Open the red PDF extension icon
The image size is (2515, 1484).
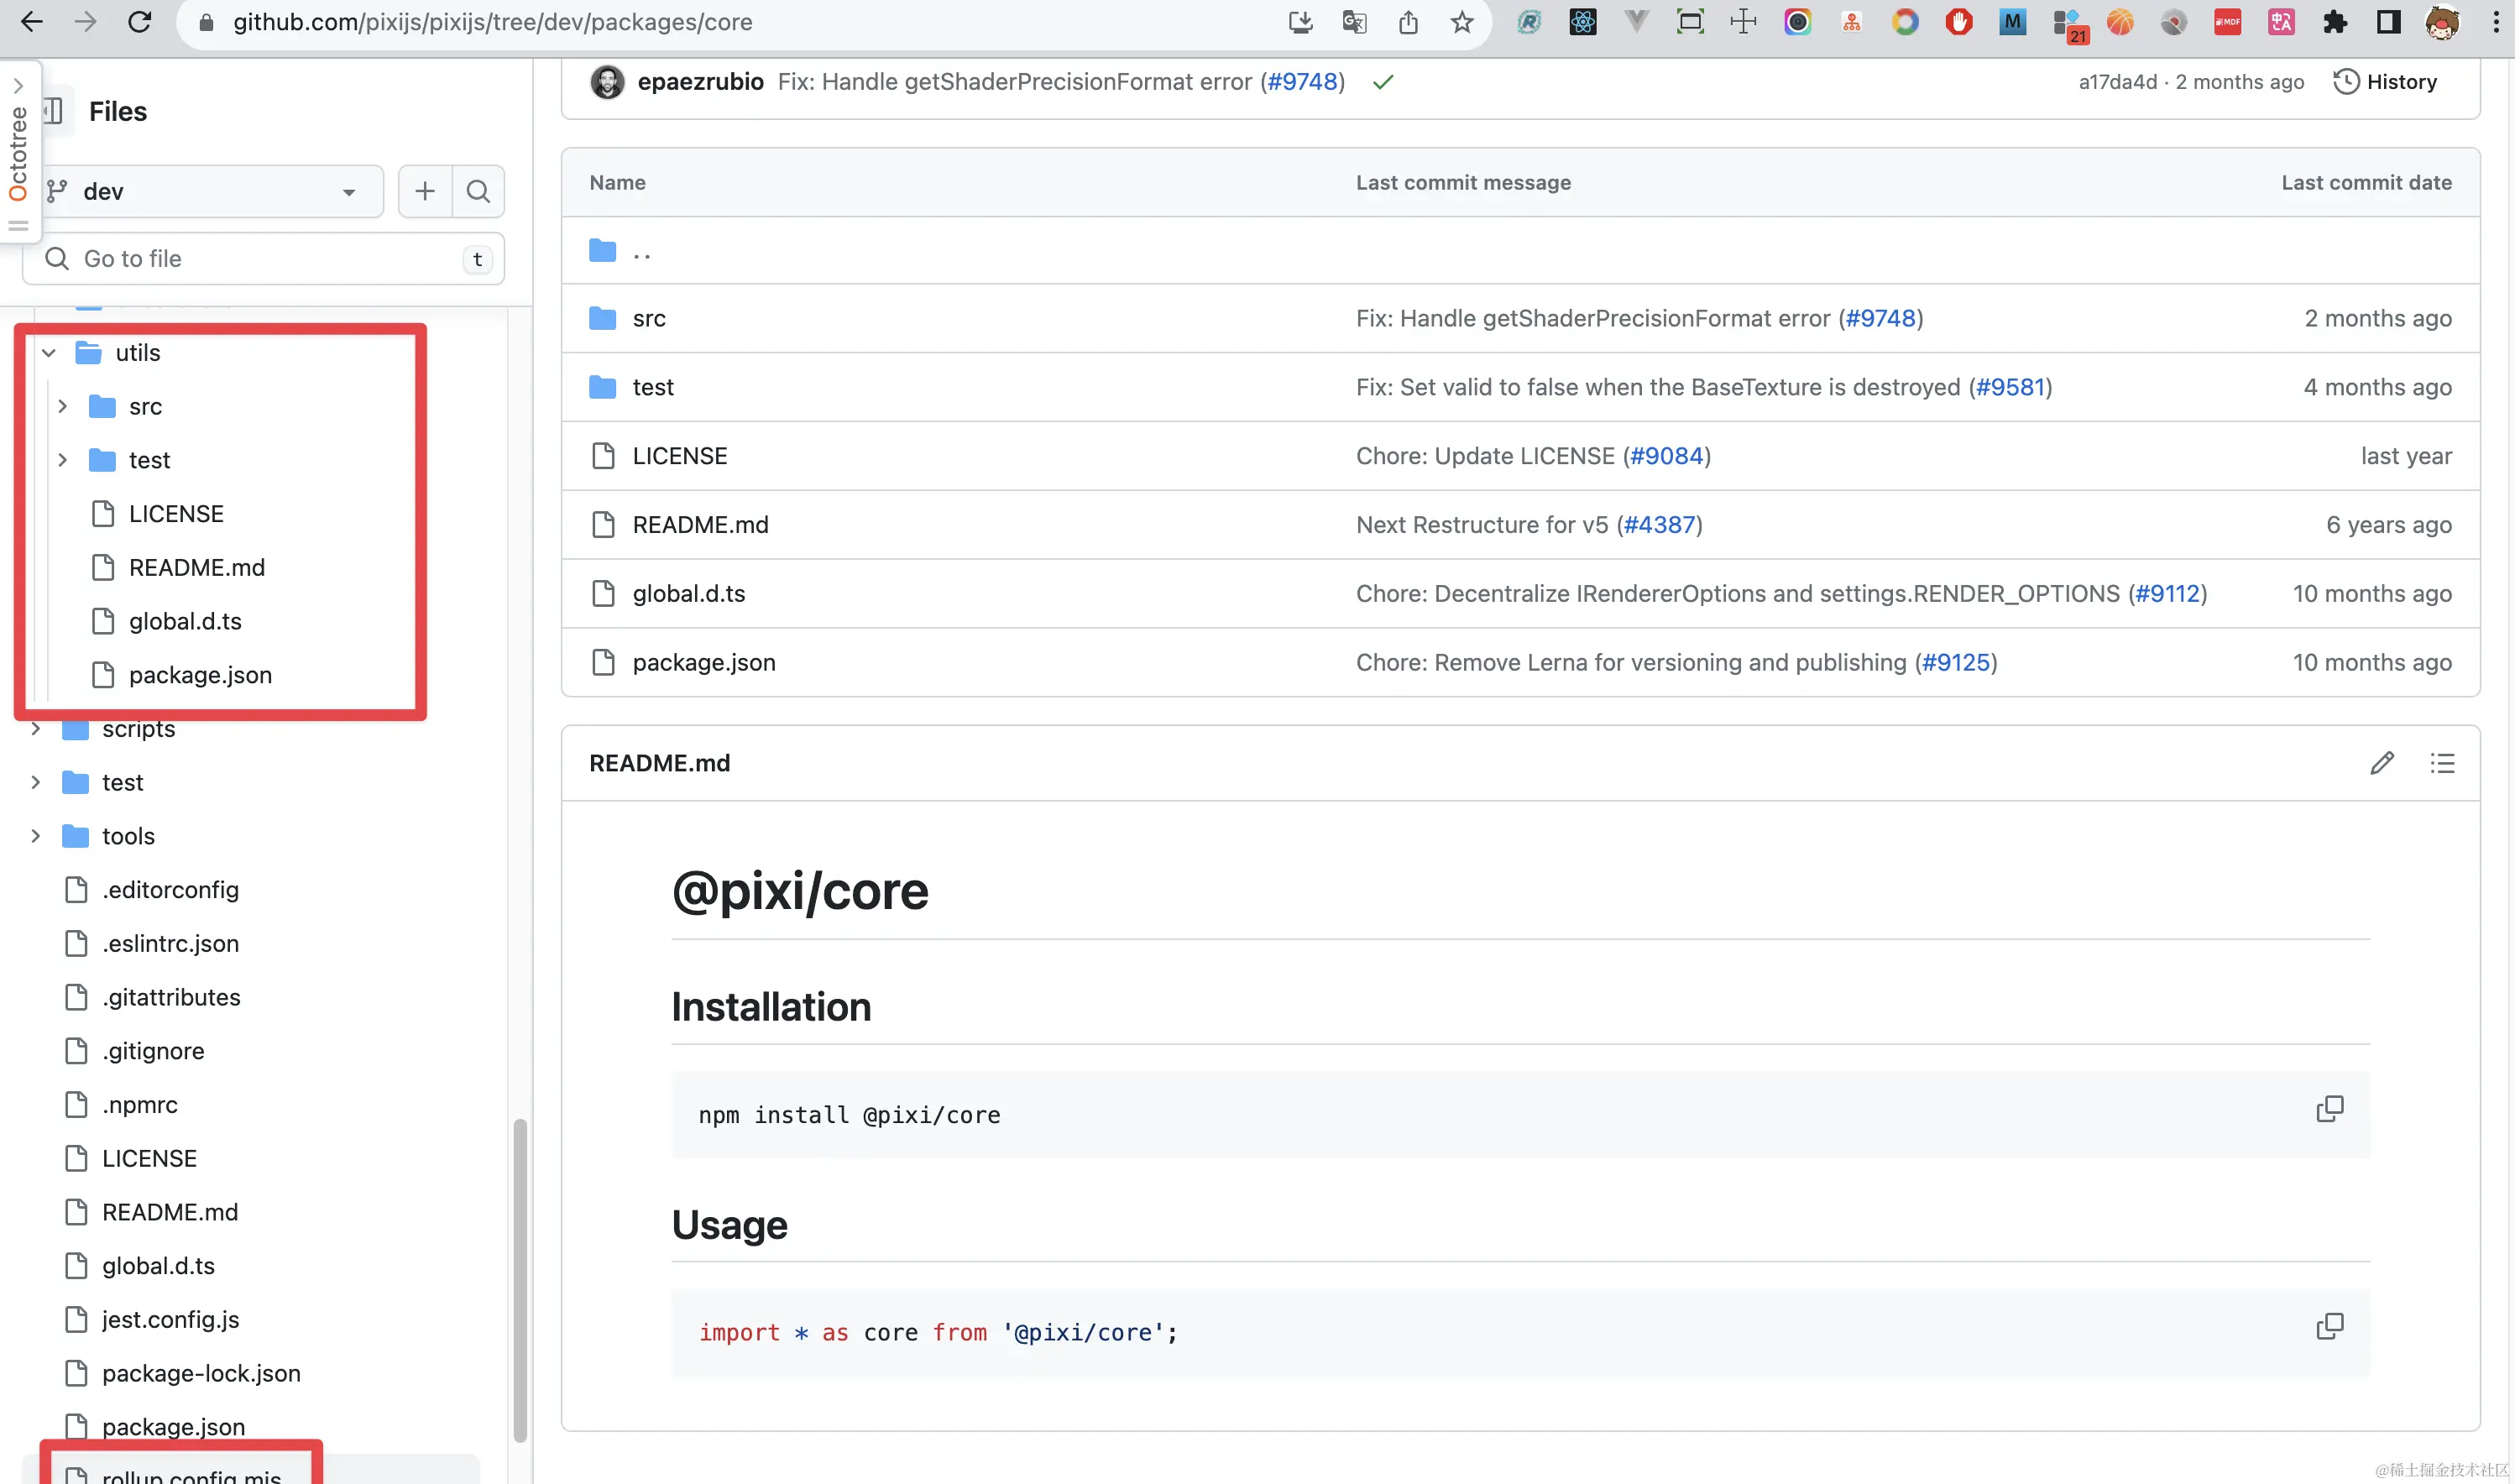[x=2227, y=22]
